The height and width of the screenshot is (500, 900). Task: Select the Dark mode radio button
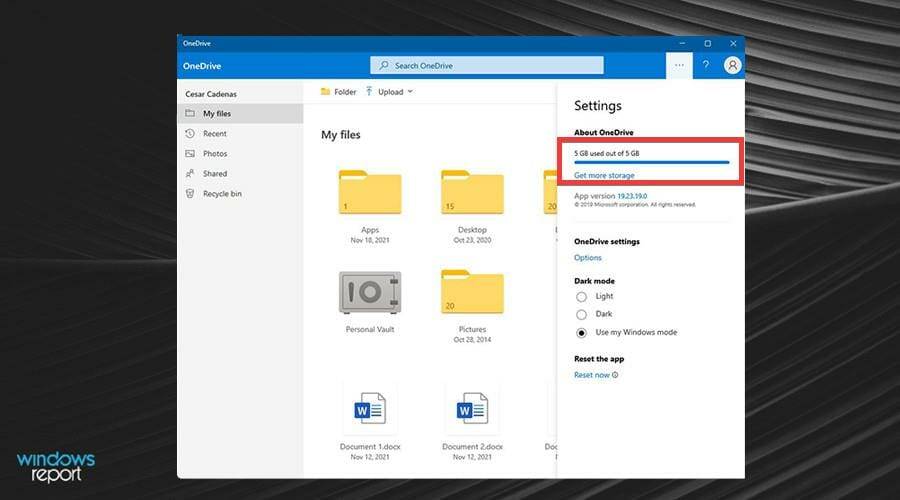tap(581, 314)
